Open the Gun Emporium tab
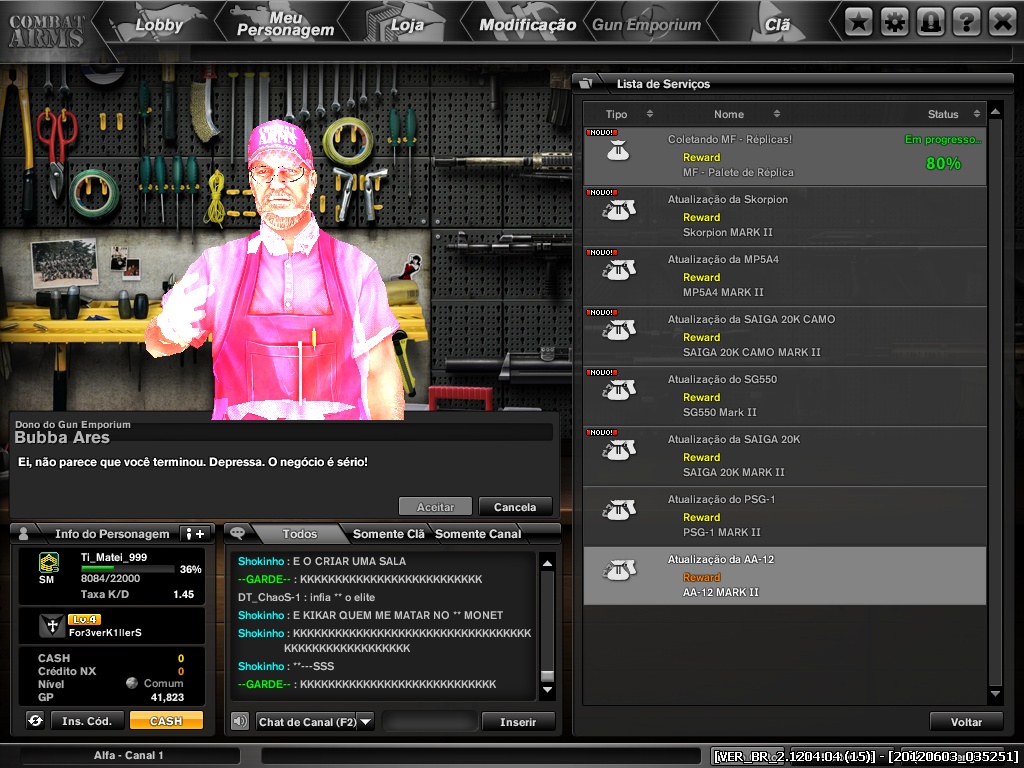This screenshot has width=1024, height=768. point(646,25)
